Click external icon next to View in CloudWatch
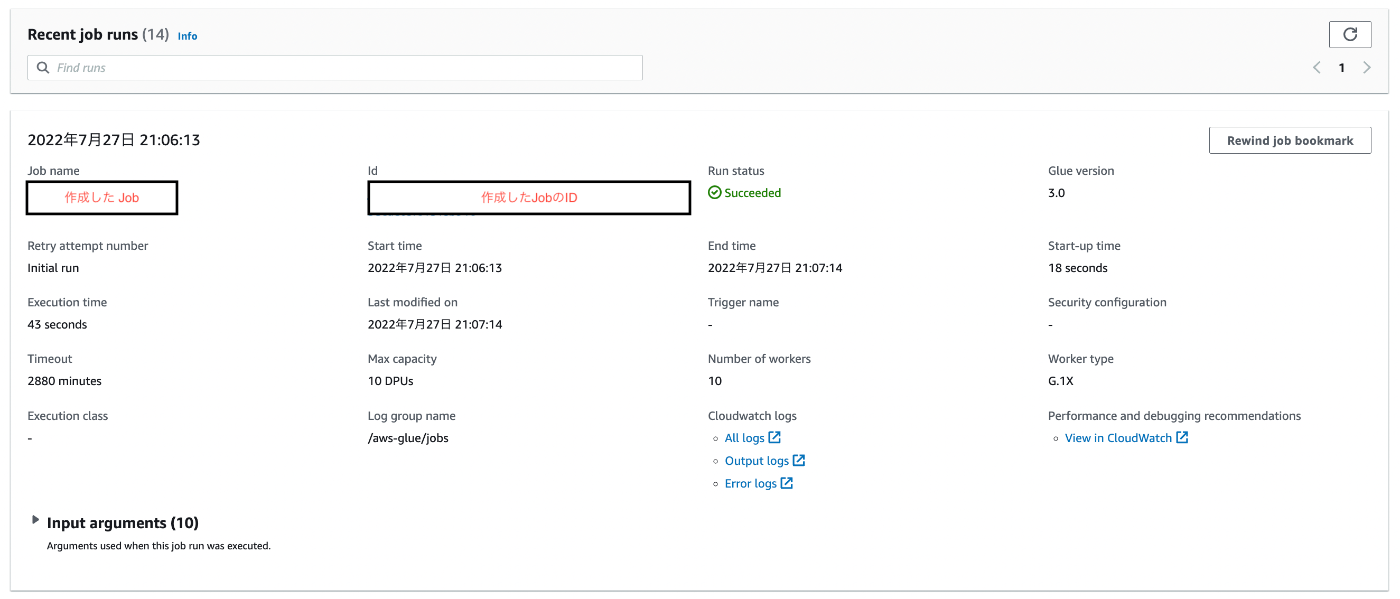1400x599 pixels. [1182, 438]
